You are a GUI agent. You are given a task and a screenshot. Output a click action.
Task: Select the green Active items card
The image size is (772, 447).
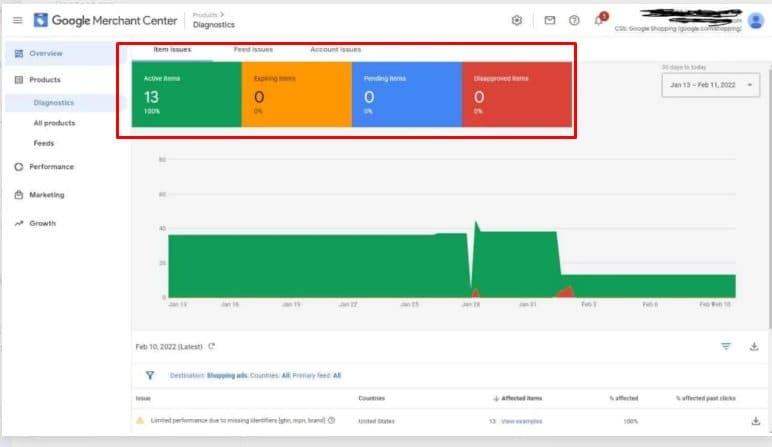(x=186, y=95)
